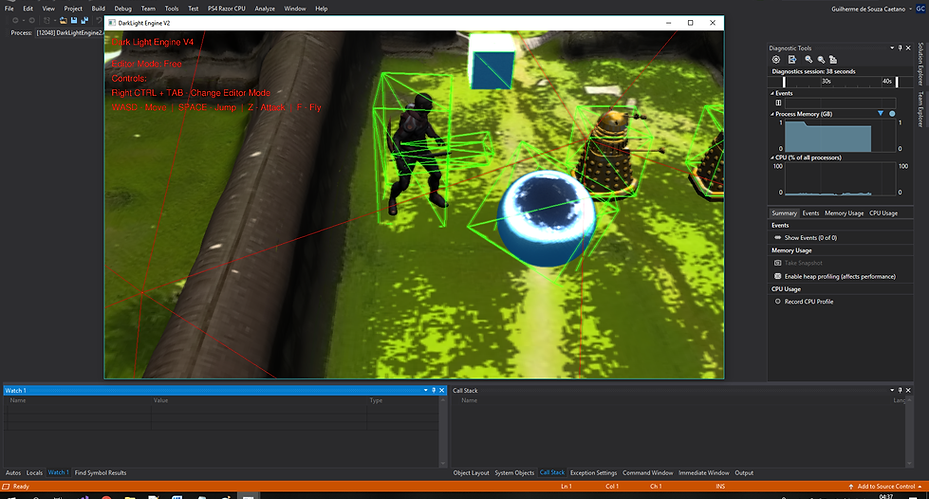Open the Tools menu
This screenshot has height=499, width=929.
(171, 8)
